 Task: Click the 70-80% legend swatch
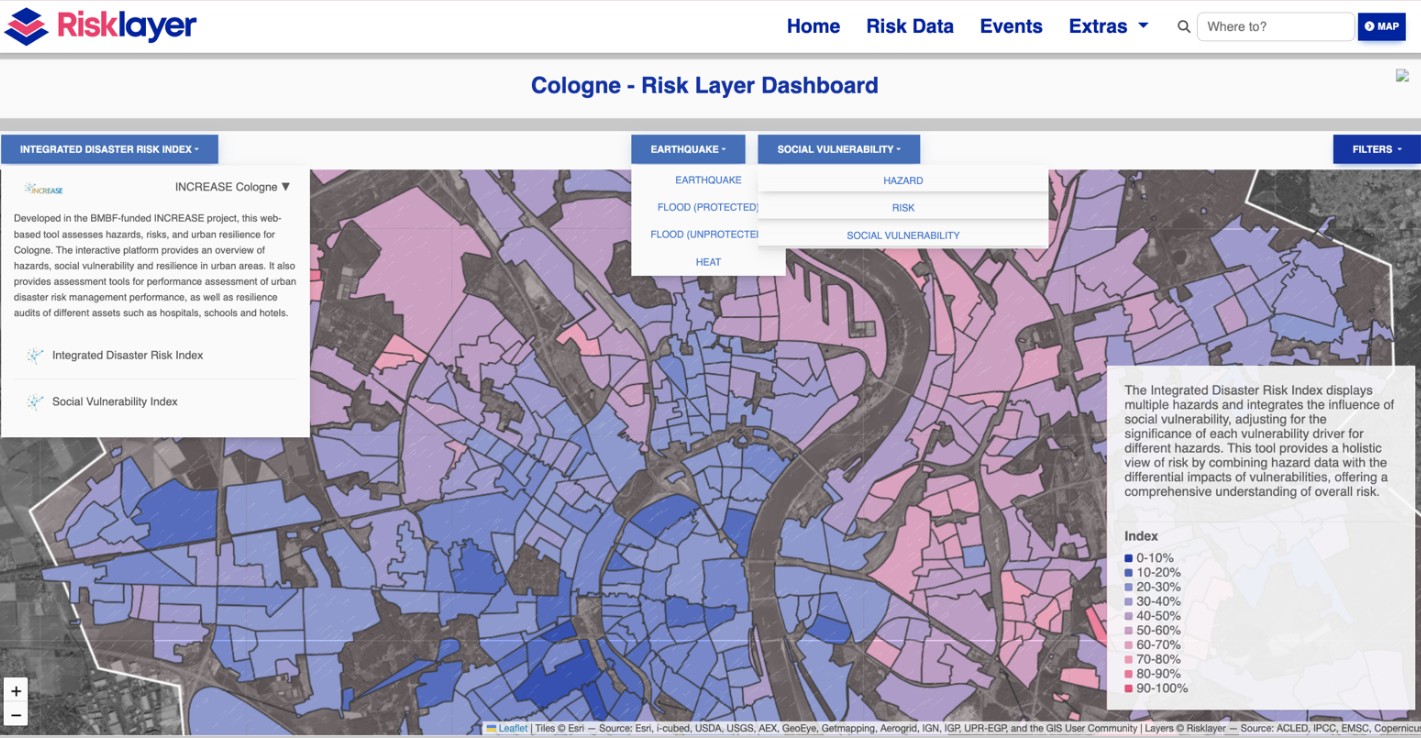(x=1129, y=660)
